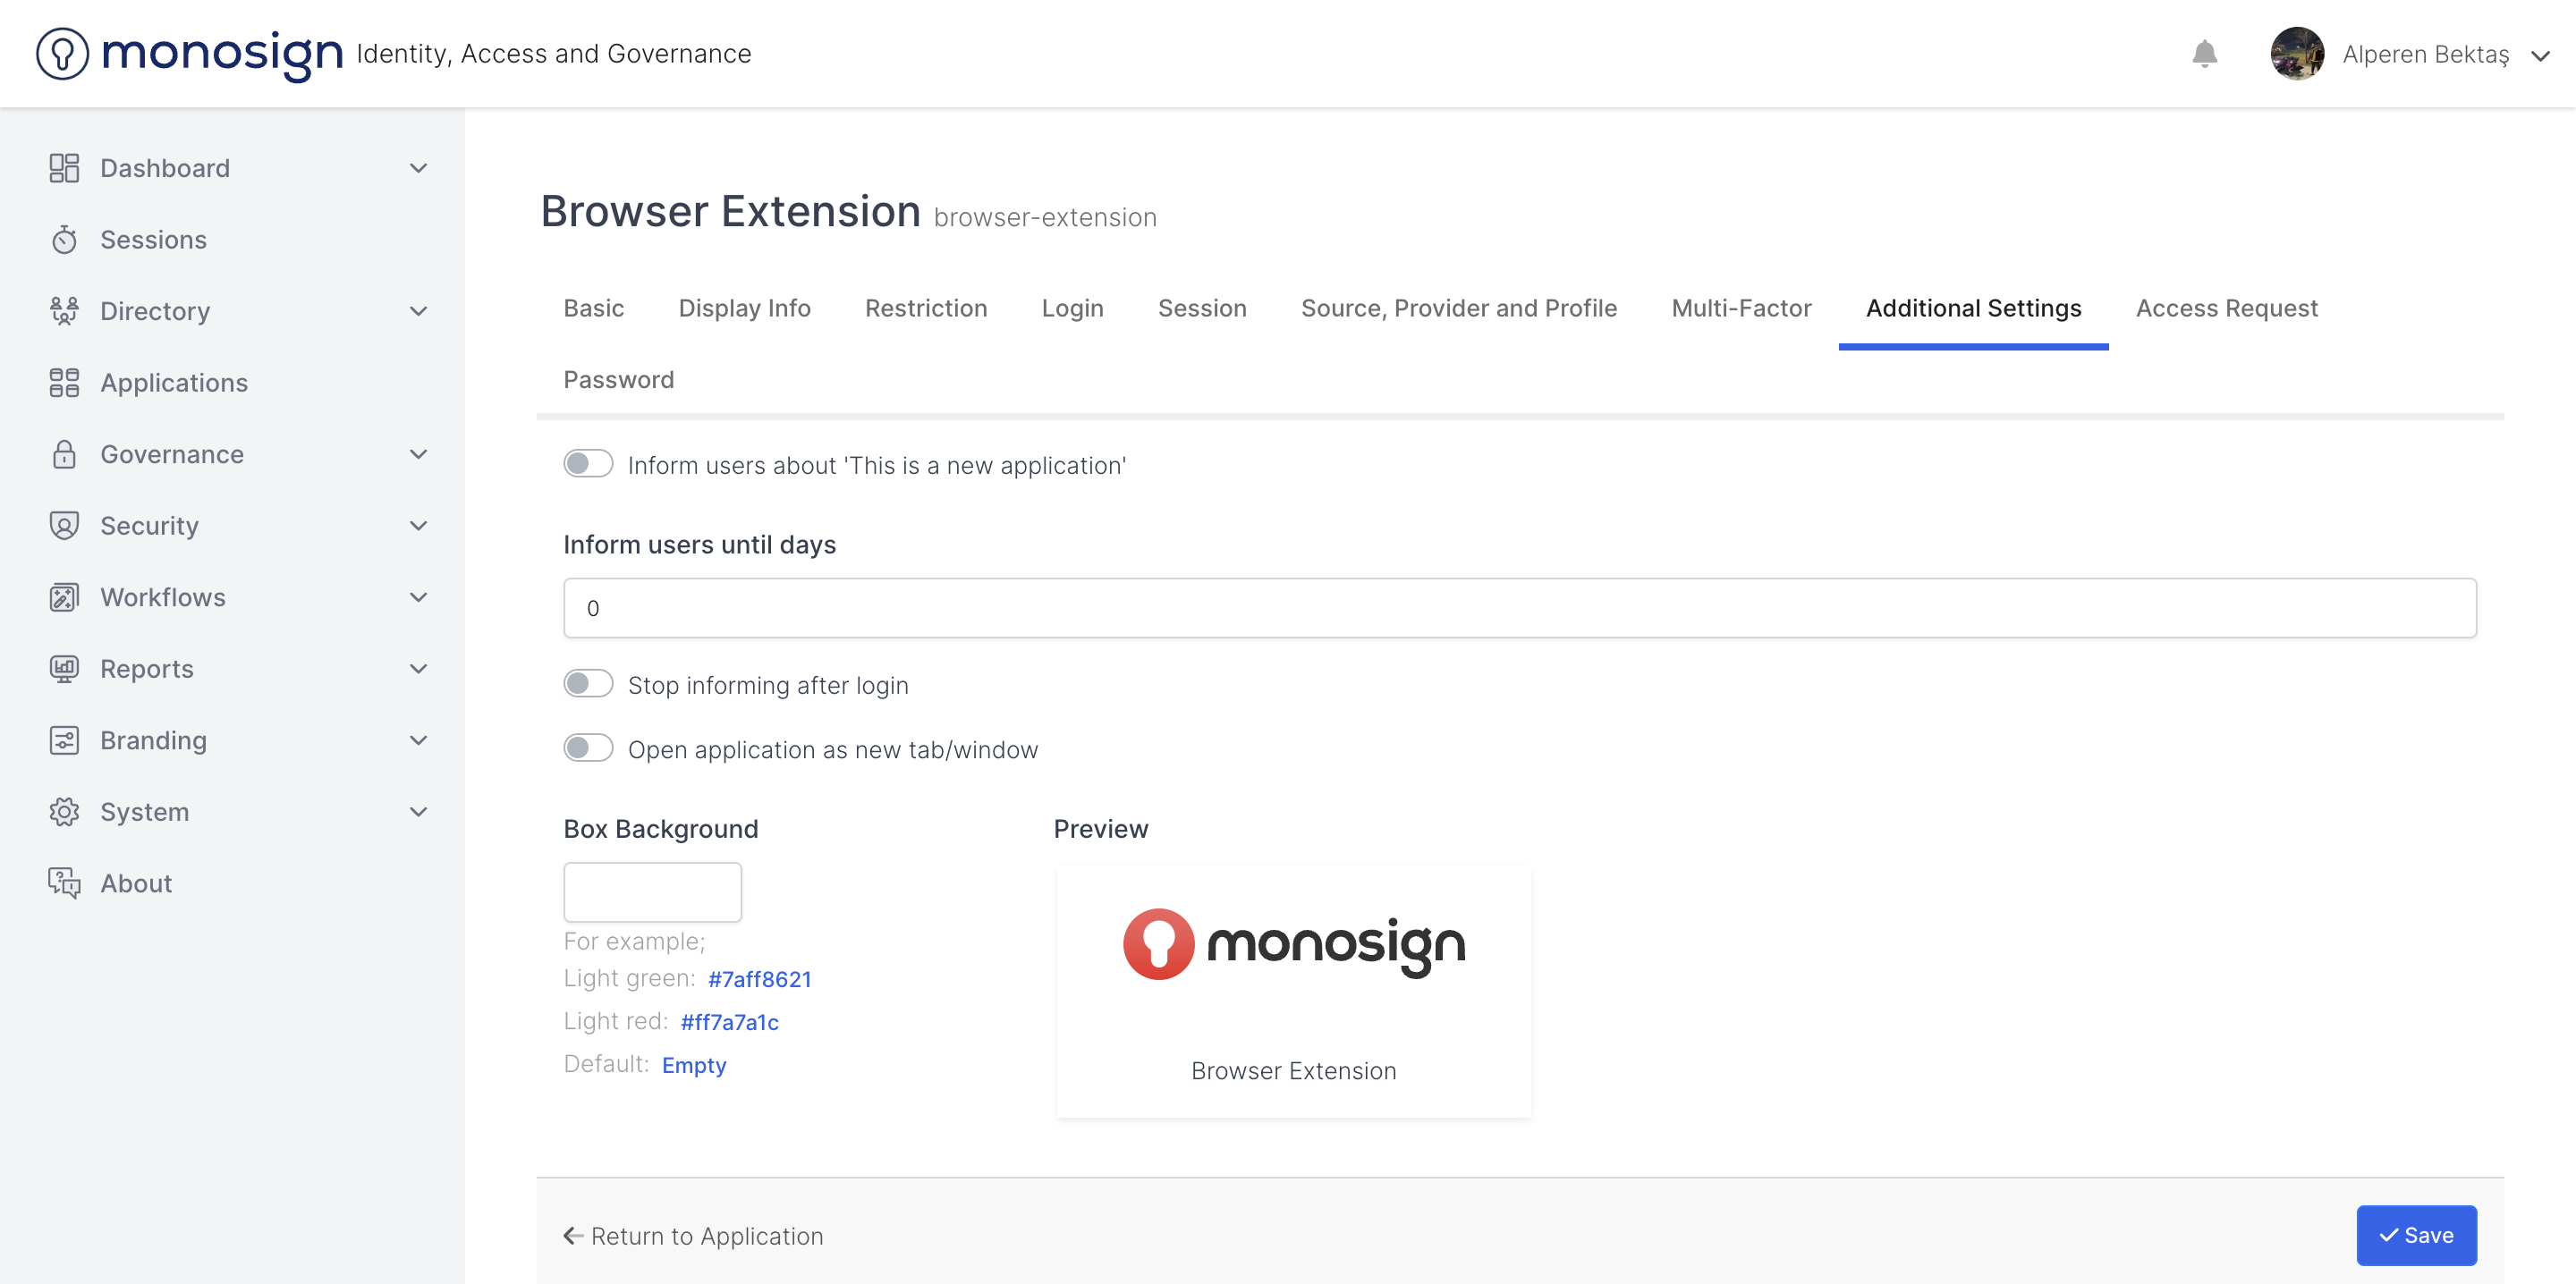Viewport: 2576px width, 1284px height.
Task: Click the Applications grid icon
Action: 64,383
